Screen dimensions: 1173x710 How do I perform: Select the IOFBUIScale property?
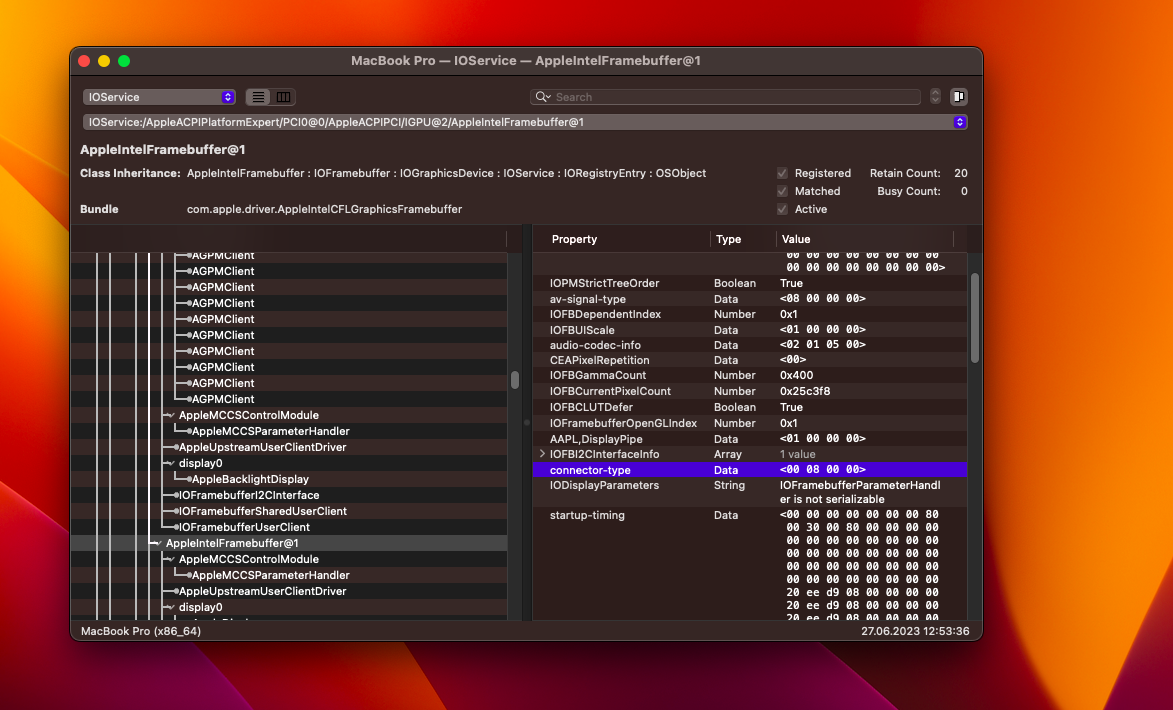[582, 330]
